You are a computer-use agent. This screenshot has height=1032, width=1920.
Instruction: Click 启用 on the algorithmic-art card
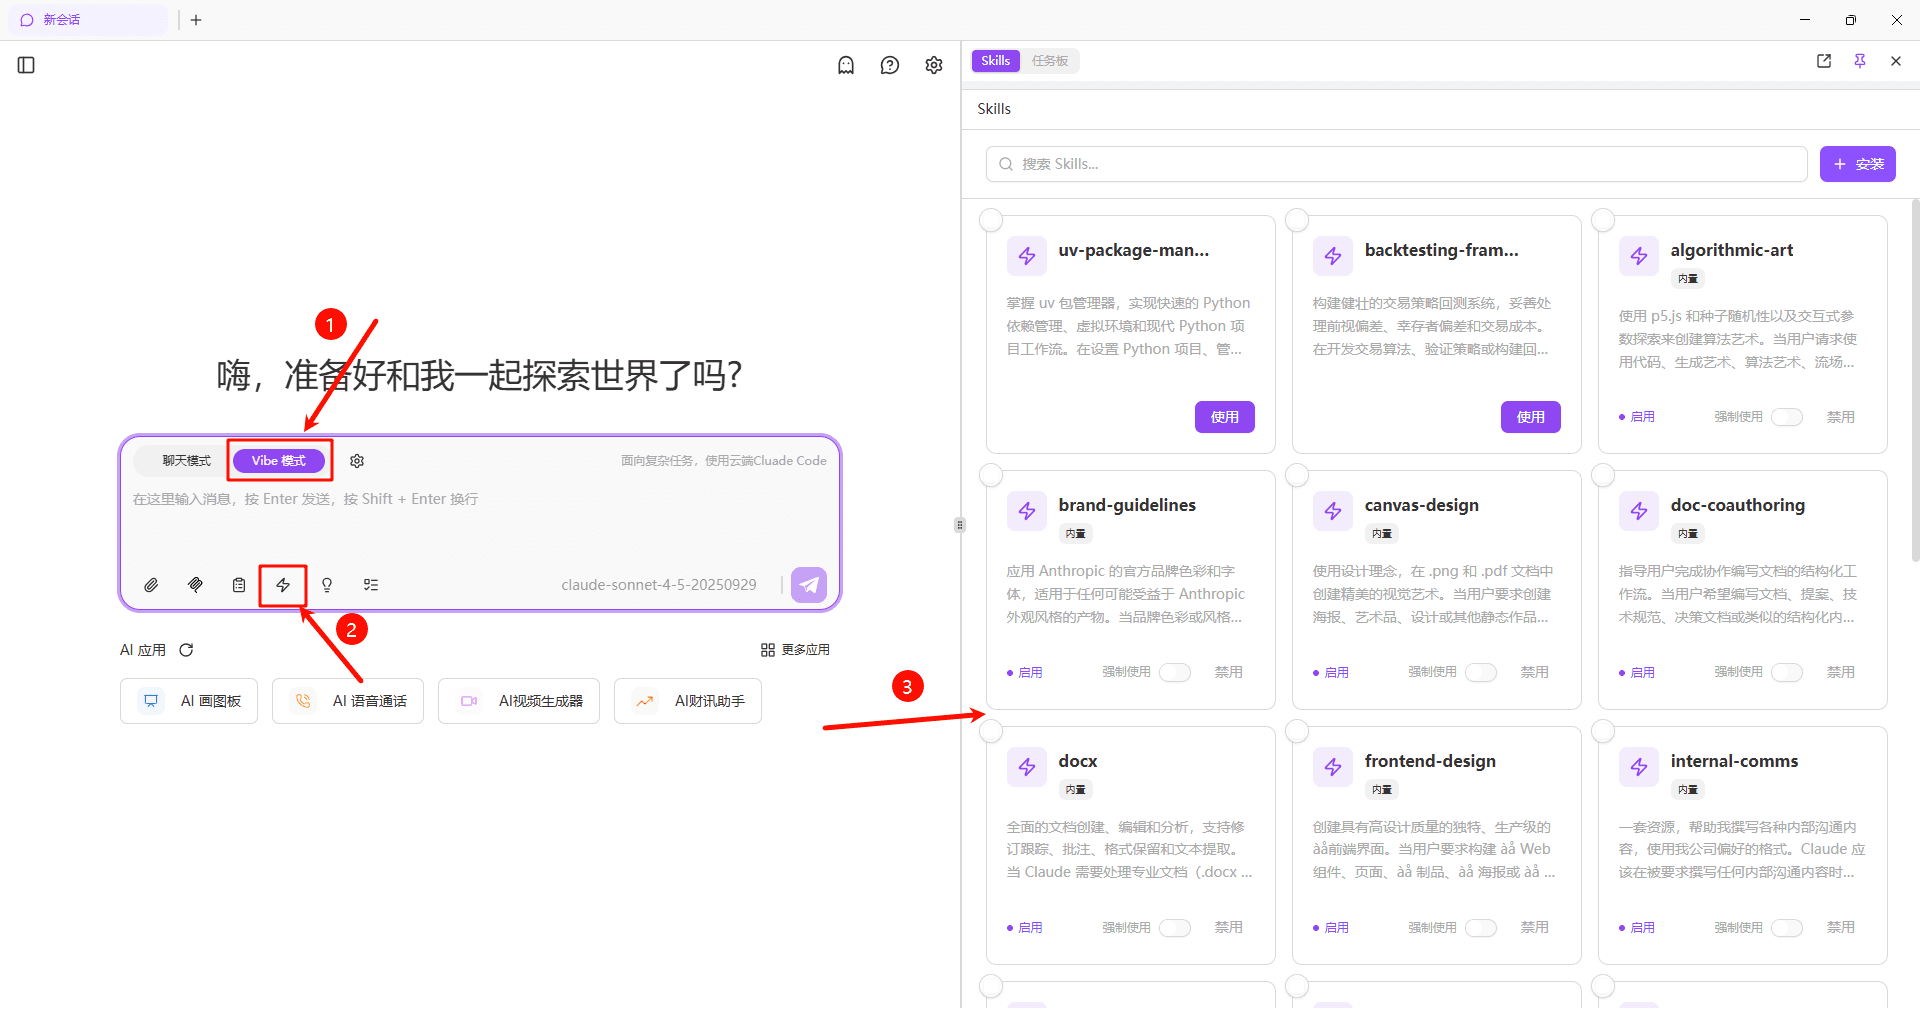(x=1637, y=417)
